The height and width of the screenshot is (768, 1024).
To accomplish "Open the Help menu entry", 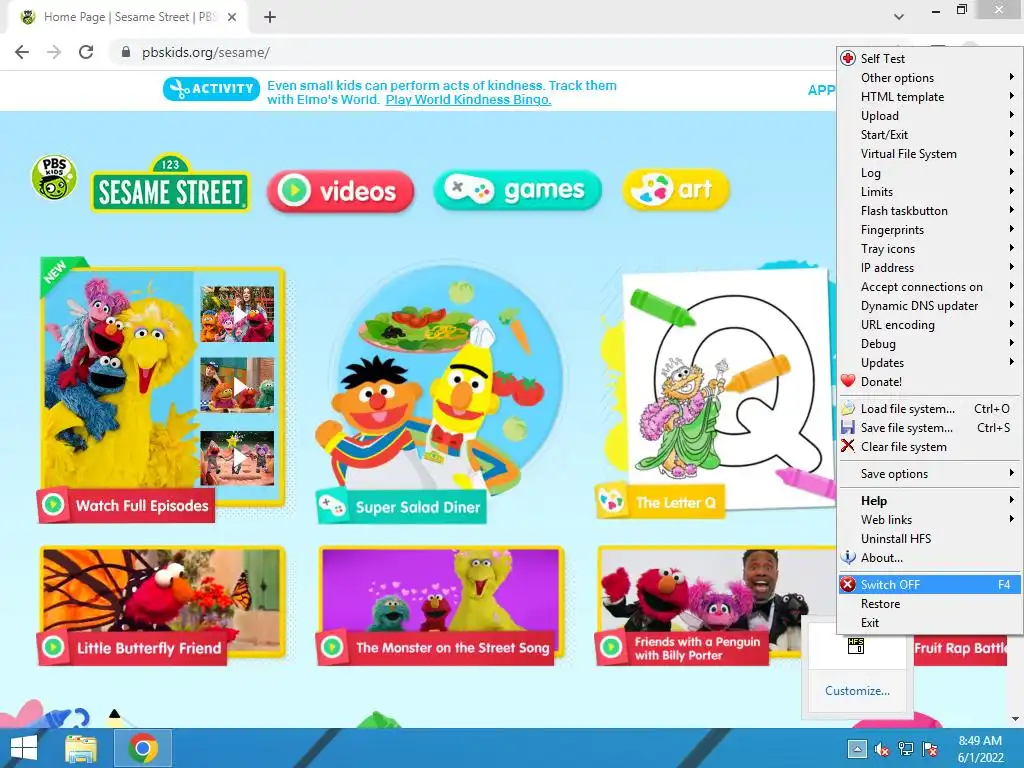I will tap(929, 501).
